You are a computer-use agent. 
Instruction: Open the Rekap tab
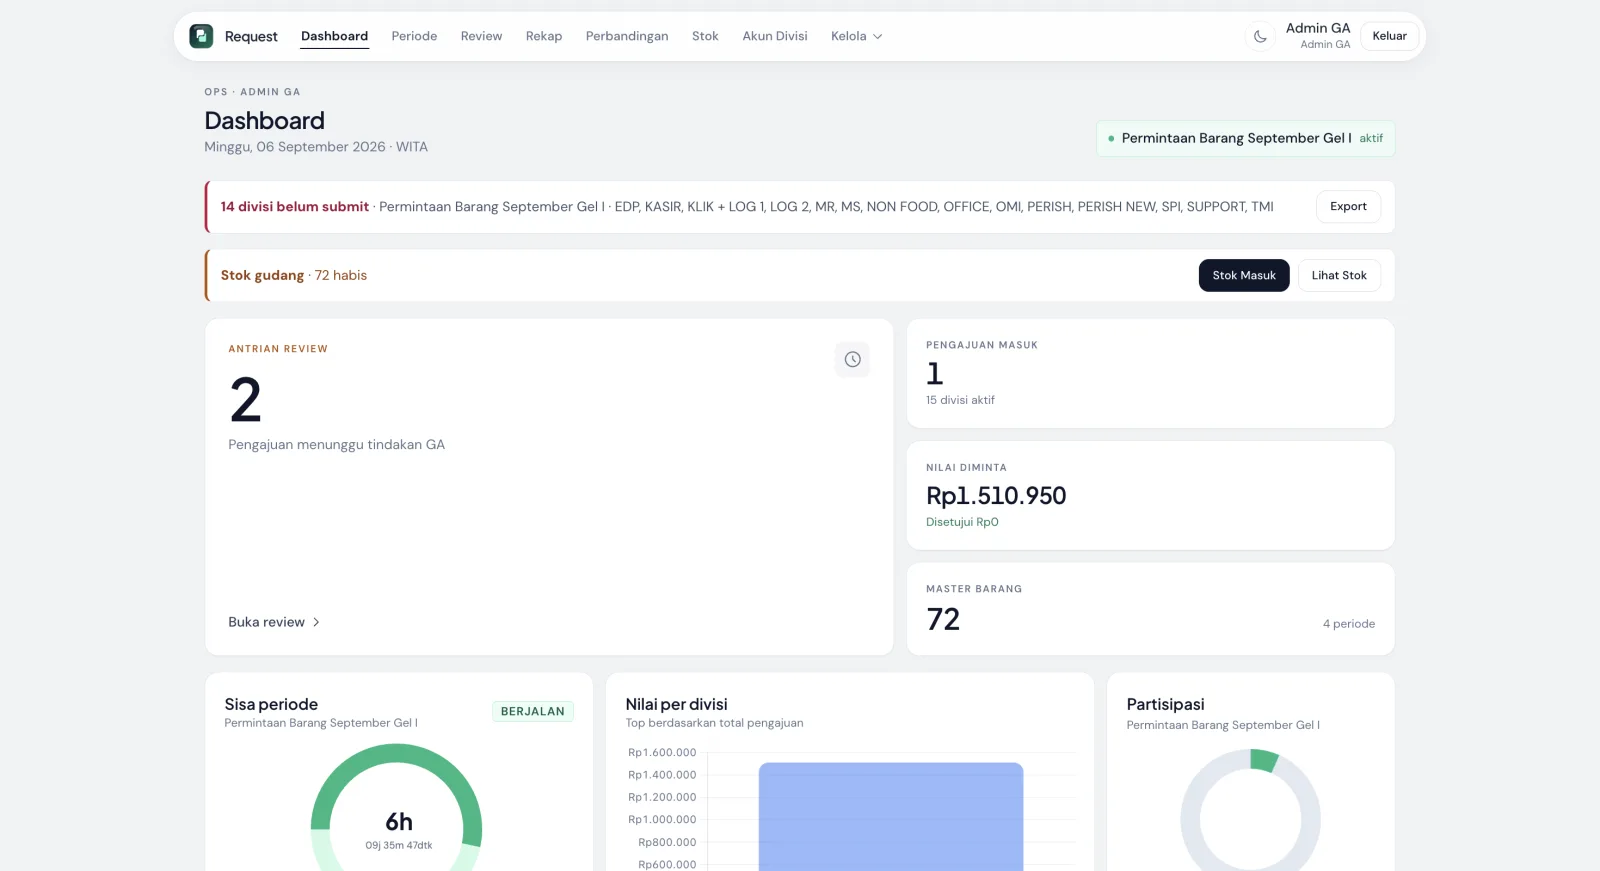coord(544,36)
